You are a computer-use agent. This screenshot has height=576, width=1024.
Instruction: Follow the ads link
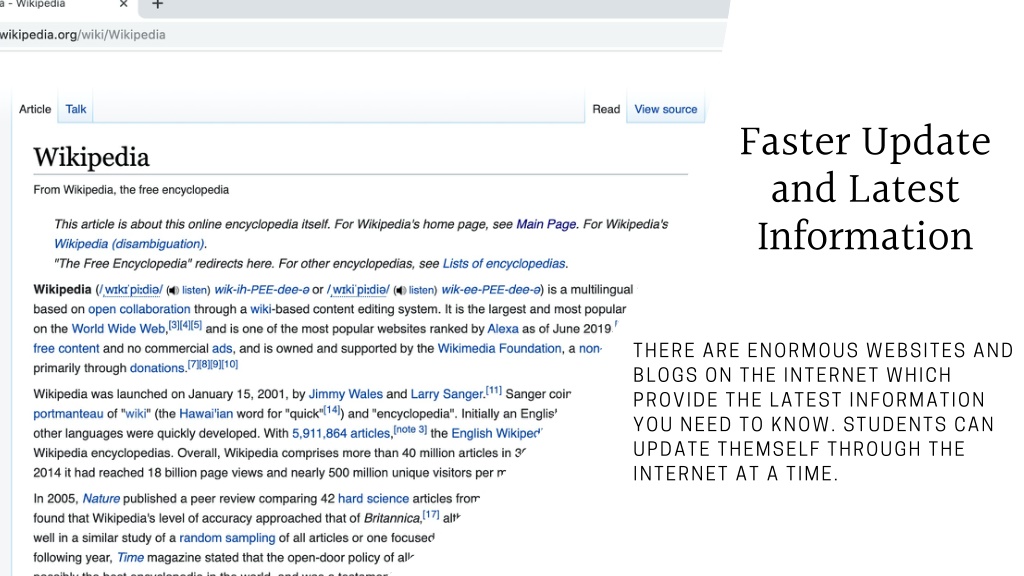(221, 348)
